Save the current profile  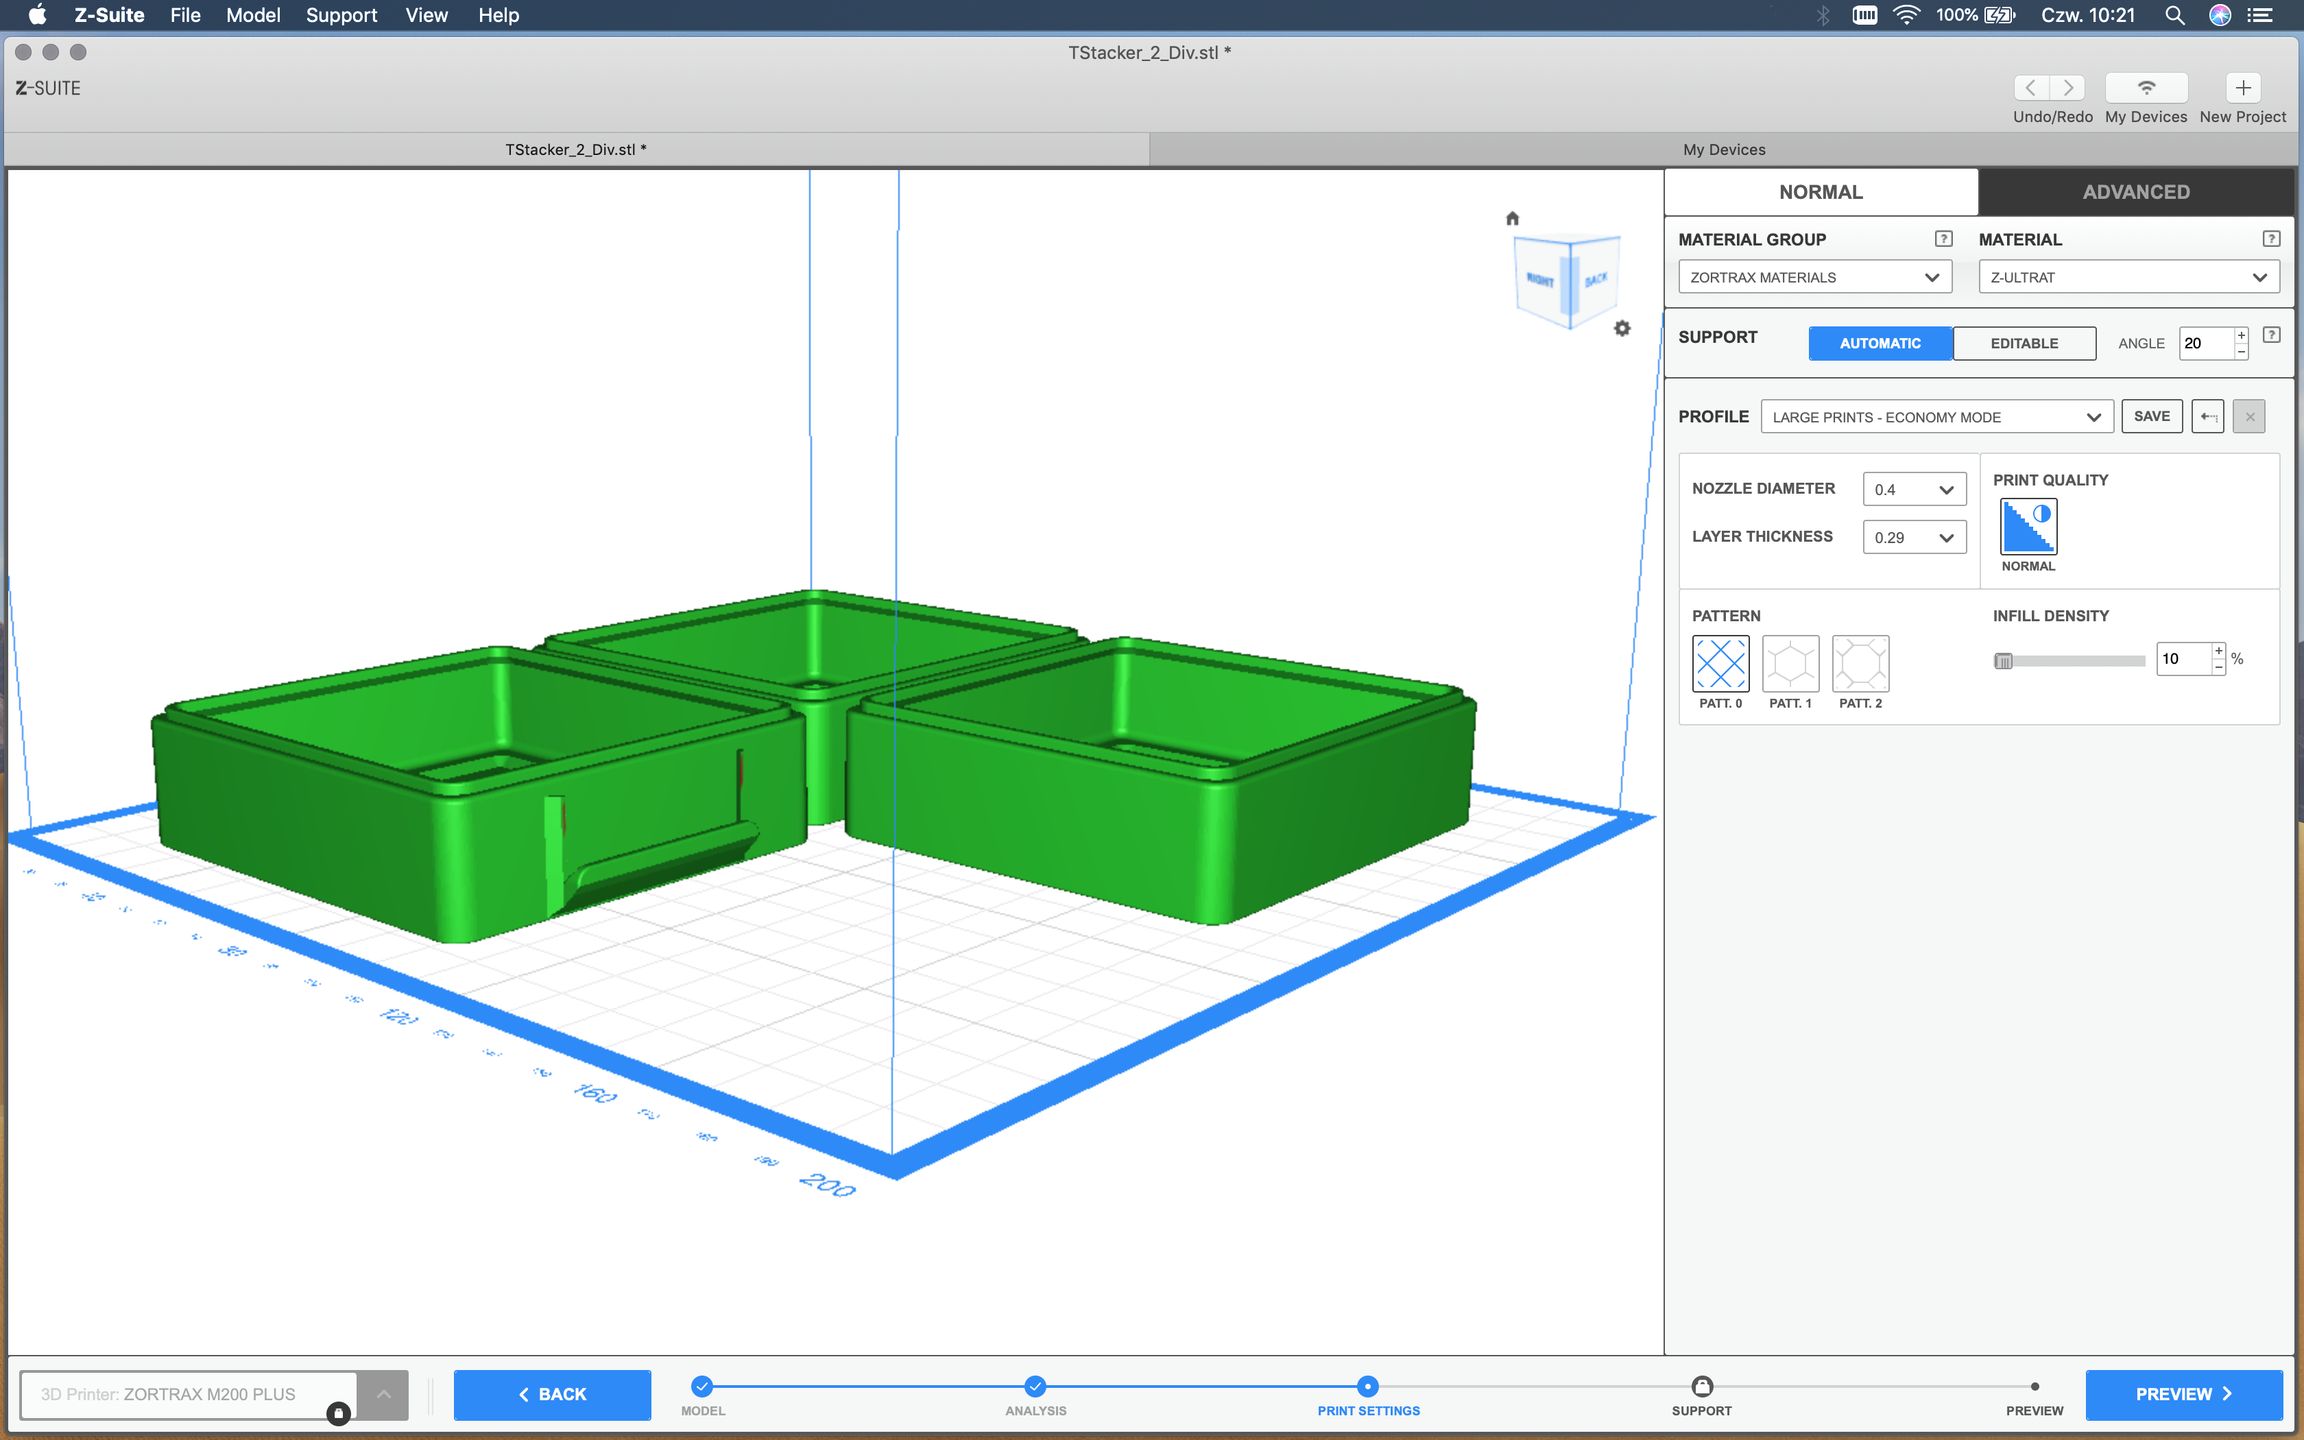(2152, 416)
